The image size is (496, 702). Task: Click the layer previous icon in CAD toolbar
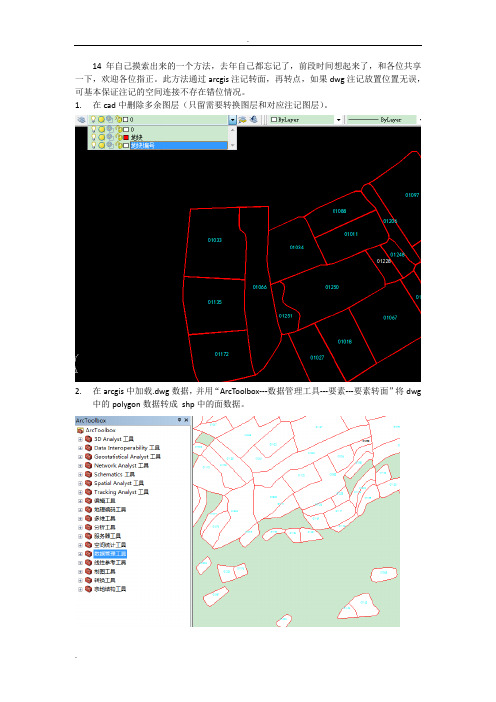pos(254,120)
